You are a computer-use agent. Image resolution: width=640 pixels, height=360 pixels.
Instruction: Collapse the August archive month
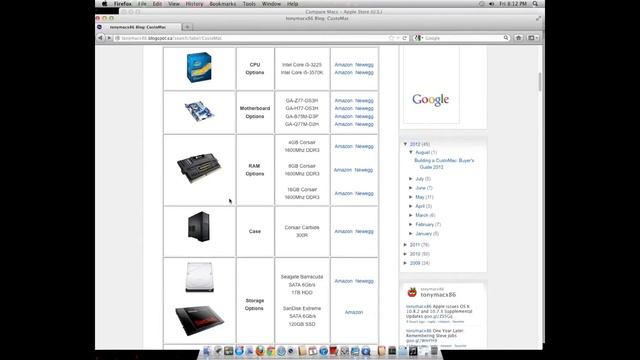tap(411, 152)
